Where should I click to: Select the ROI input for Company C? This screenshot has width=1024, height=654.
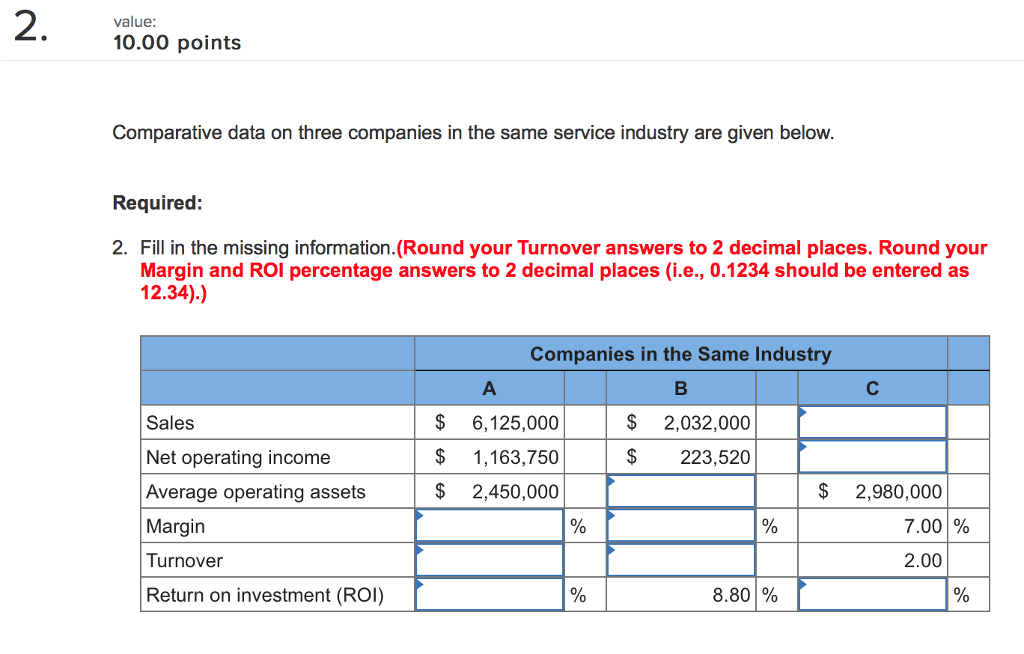coord(872,594)
